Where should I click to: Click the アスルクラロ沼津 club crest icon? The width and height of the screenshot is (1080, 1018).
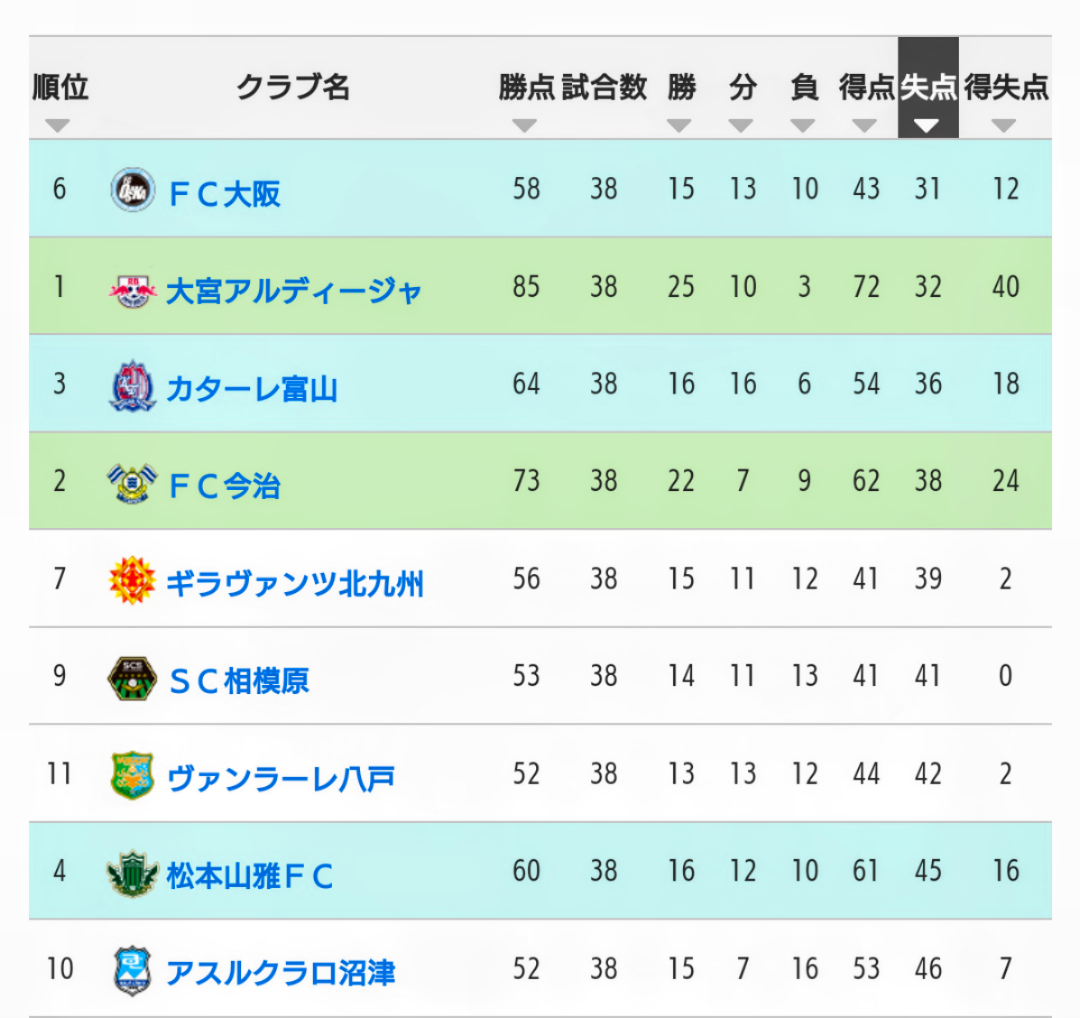pyautogui.click(x=132, y=971)
